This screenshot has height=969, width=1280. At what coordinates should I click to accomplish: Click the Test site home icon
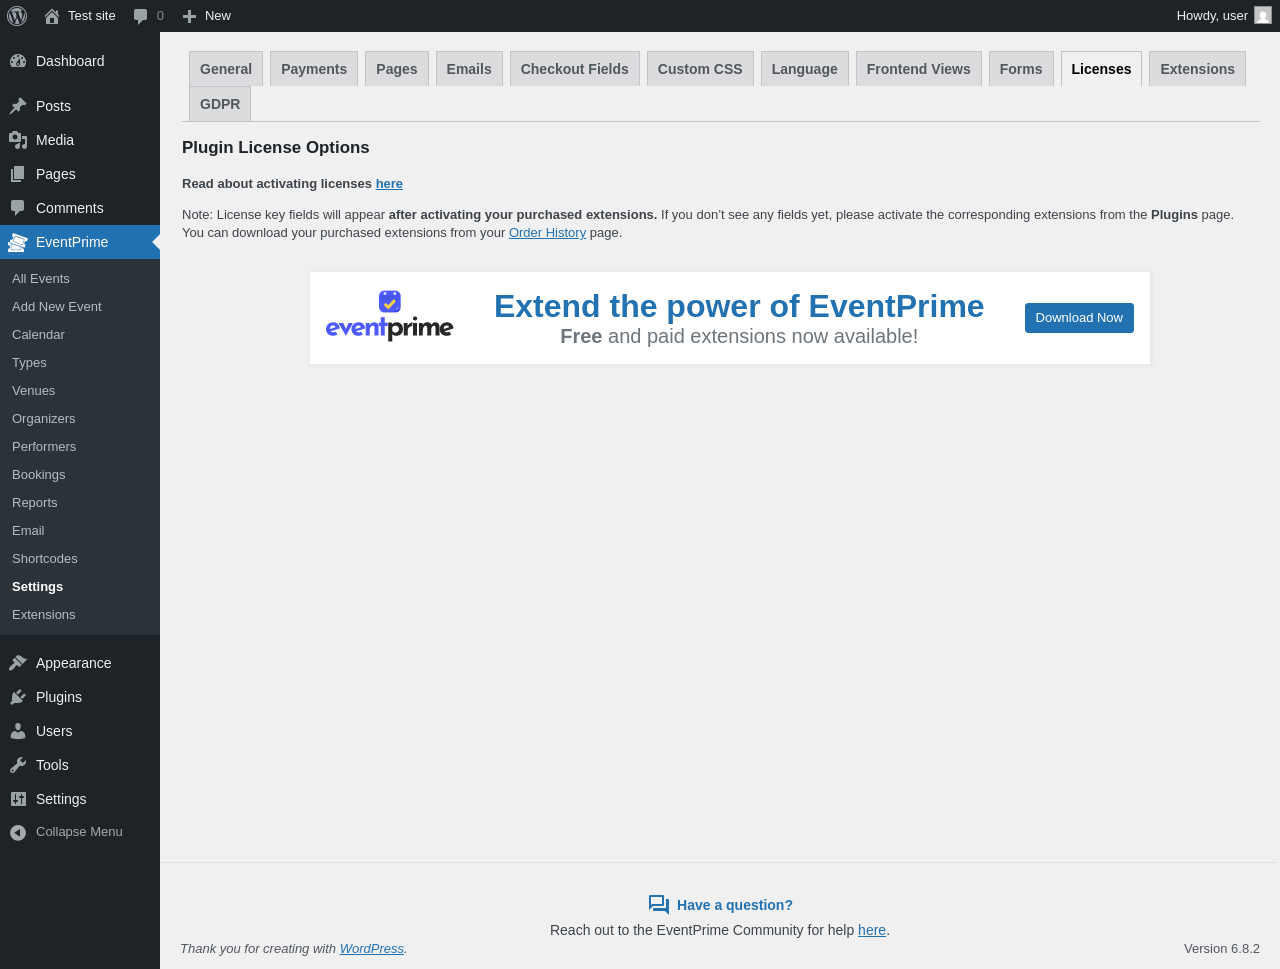(52, 16)
